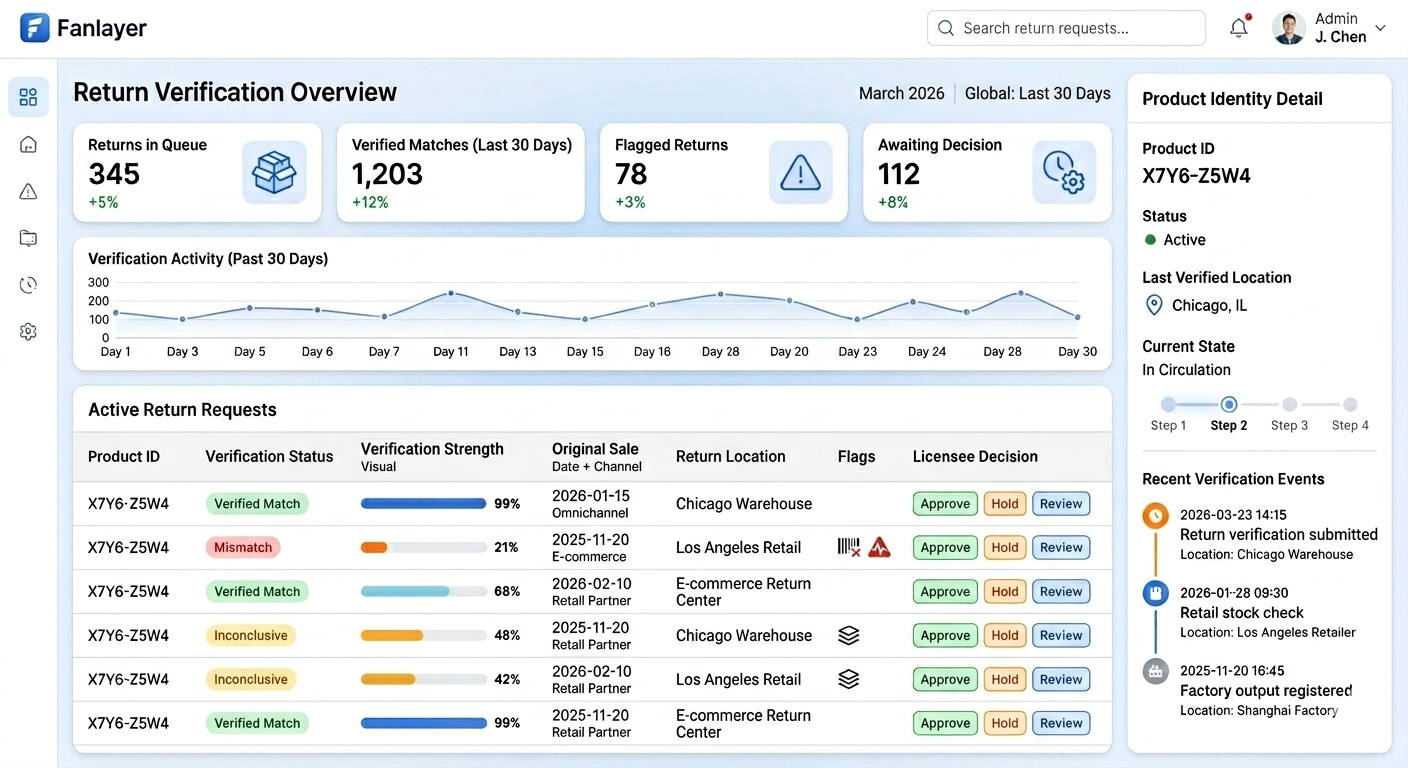
Task: Click the 99% verification strength bar
Action: 424,503
